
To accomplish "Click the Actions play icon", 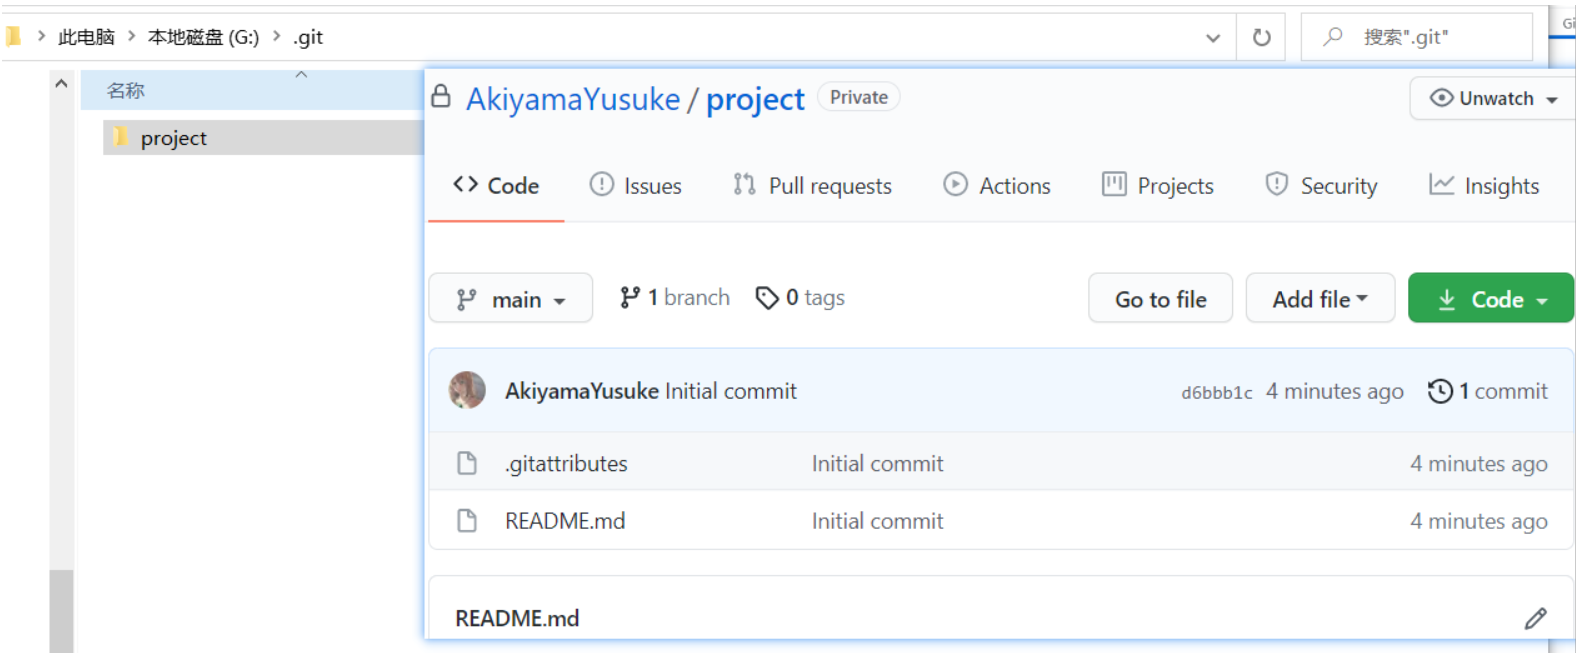I will pos(955,184).
